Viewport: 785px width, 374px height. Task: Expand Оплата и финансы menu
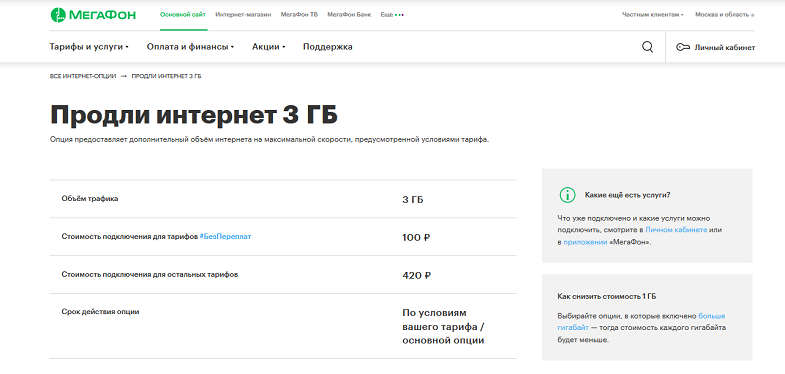point(190,47)
